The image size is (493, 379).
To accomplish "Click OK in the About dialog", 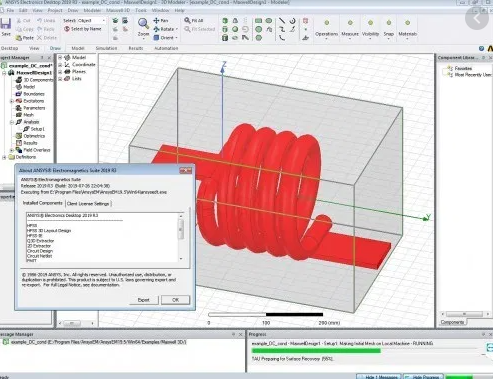I will (176, 300).
